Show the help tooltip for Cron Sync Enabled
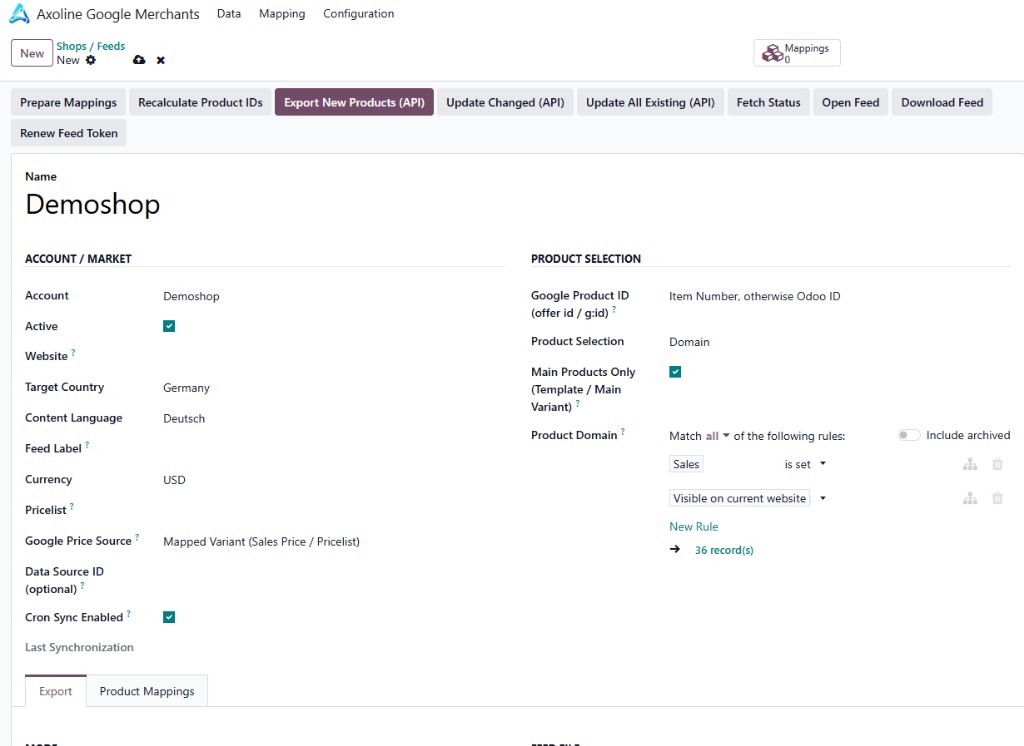Viewport: 1024px width, 746px height. [x=129, y=613]
